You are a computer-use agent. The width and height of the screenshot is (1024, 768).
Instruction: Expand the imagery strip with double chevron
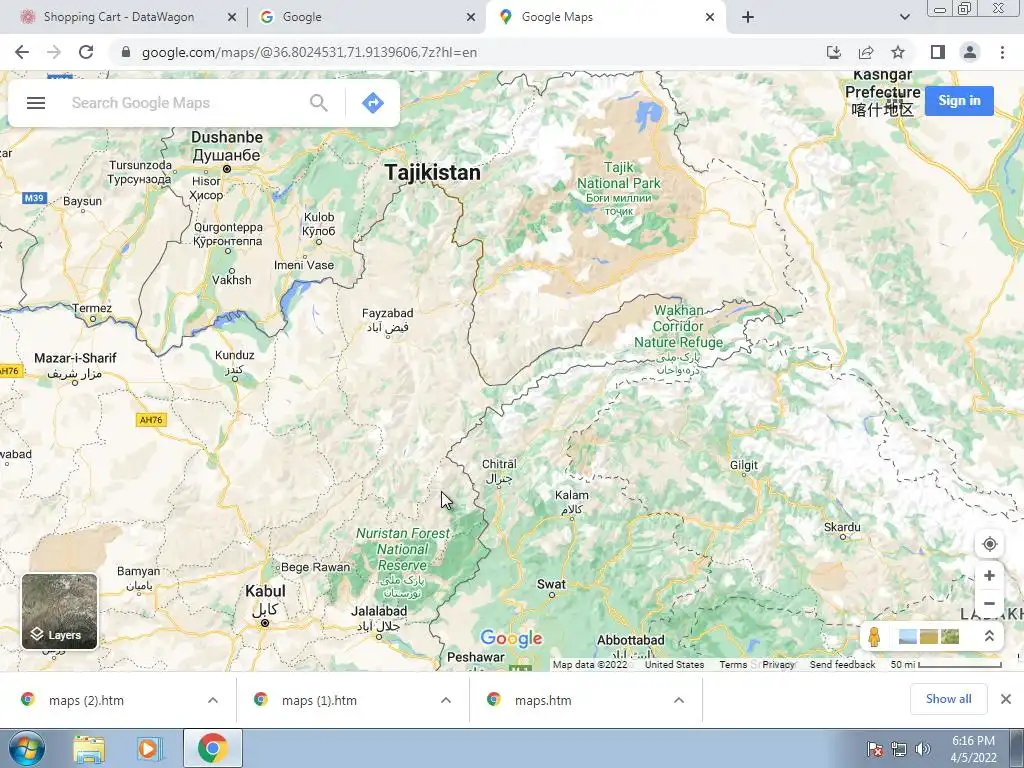click(989, 636)
